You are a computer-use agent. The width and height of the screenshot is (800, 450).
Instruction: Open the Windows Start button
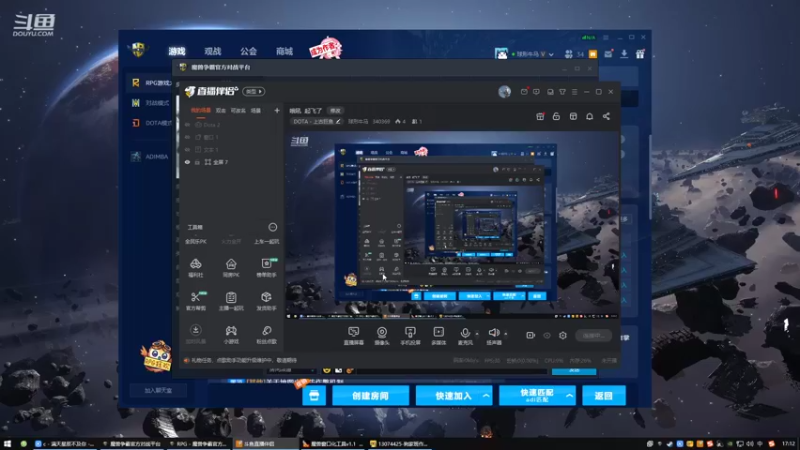tap(7, 444)
